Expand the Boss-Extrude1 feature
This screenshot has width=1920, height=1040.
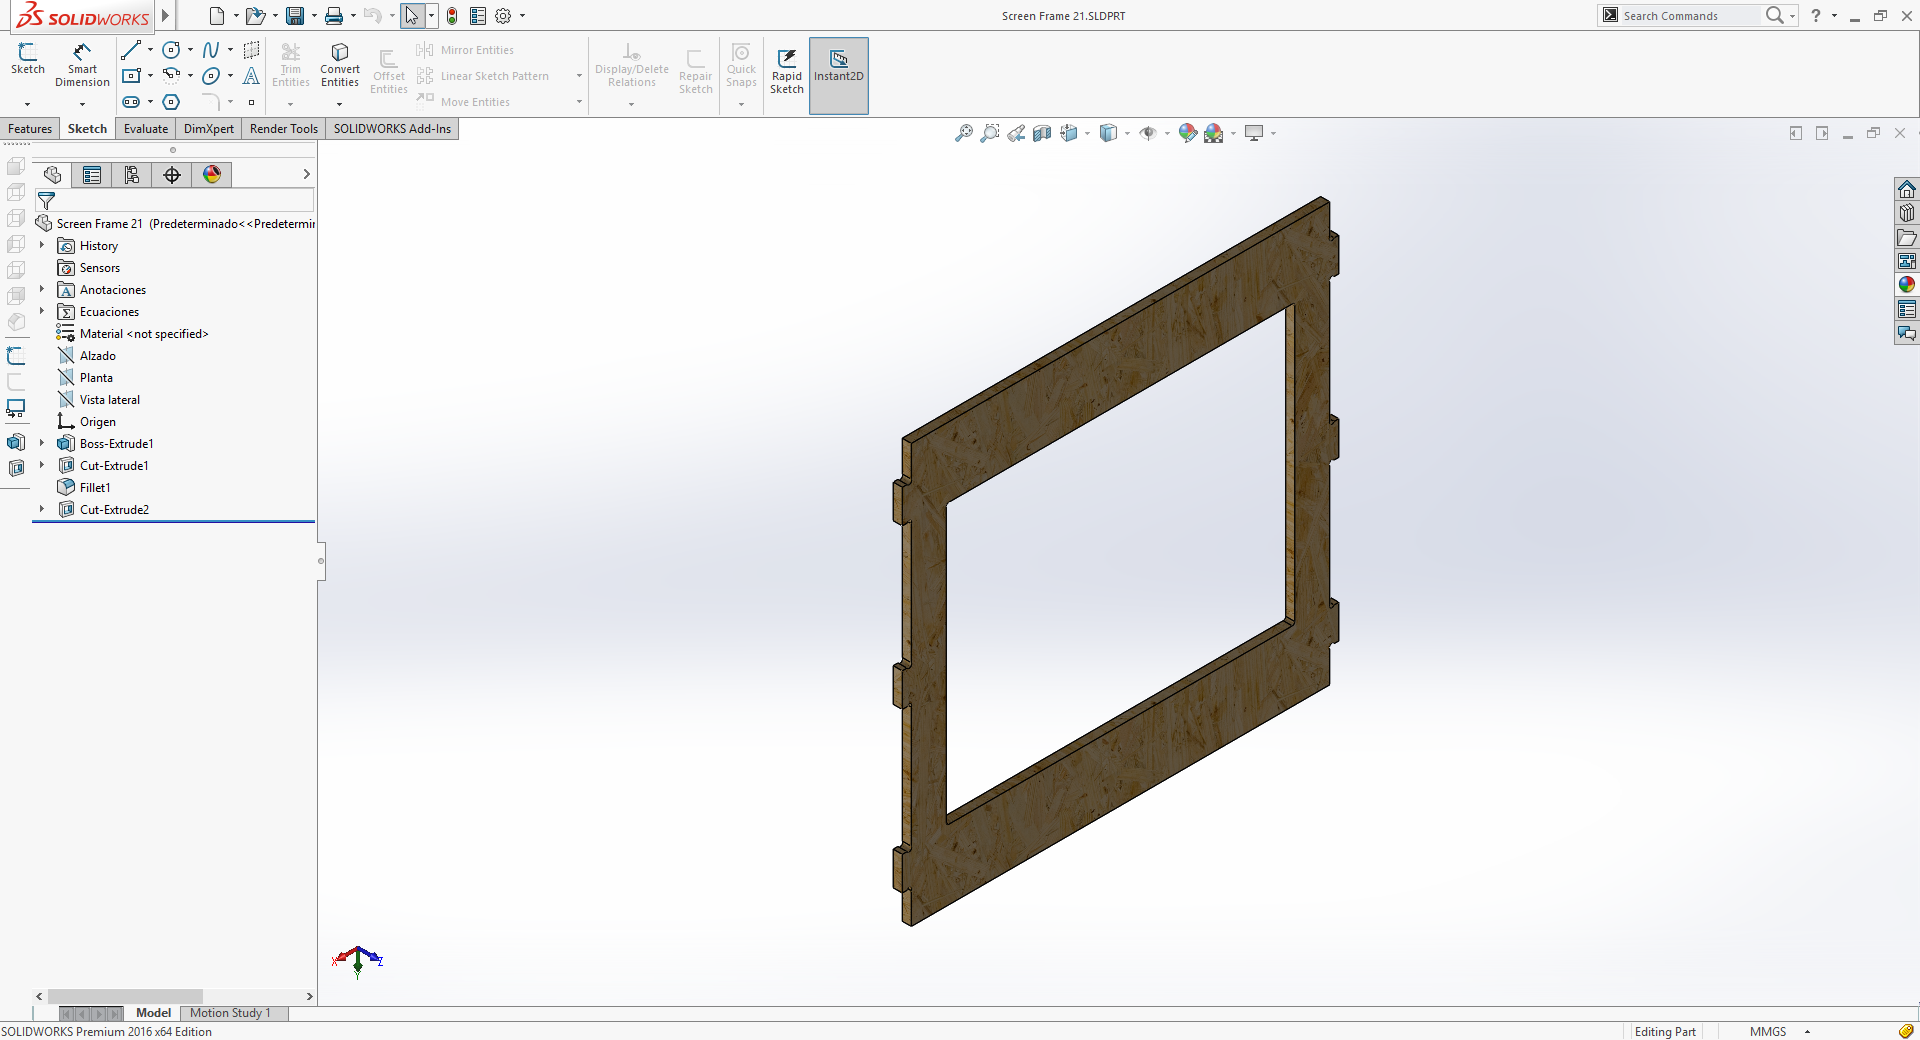coord(42,443)
